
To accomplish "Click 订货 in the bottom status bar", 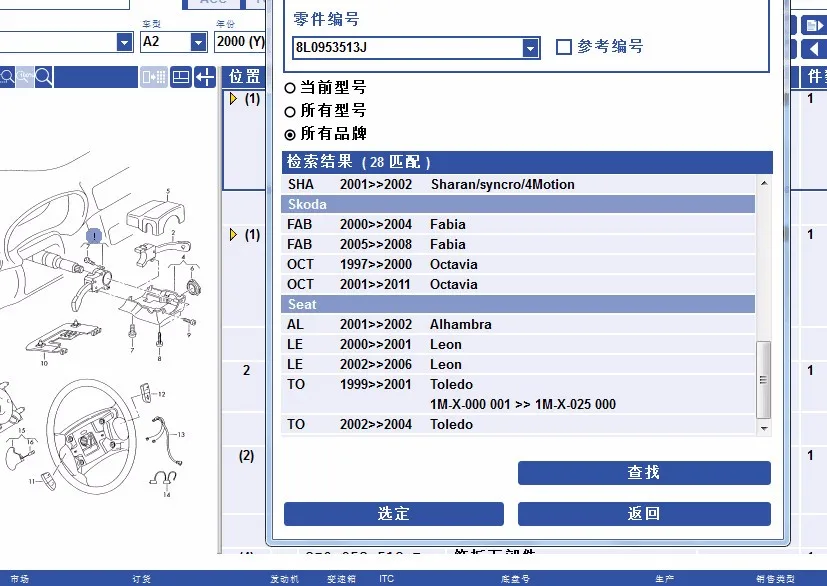I will [x=142, y=579].
